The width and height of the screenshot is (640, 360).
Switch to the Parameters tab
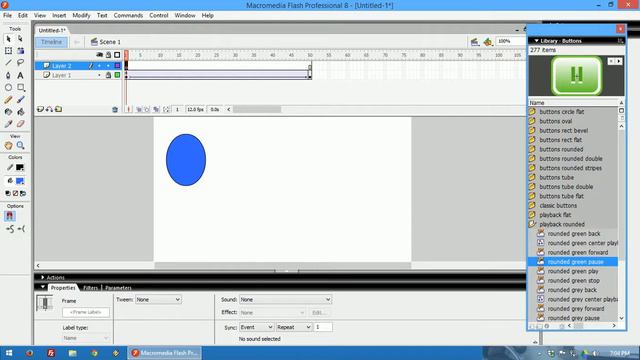point(118,288)
